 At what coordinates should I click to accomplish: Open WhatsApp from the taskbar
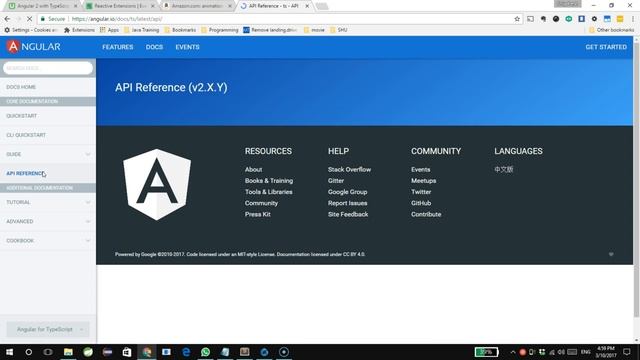tap(205, 352)
